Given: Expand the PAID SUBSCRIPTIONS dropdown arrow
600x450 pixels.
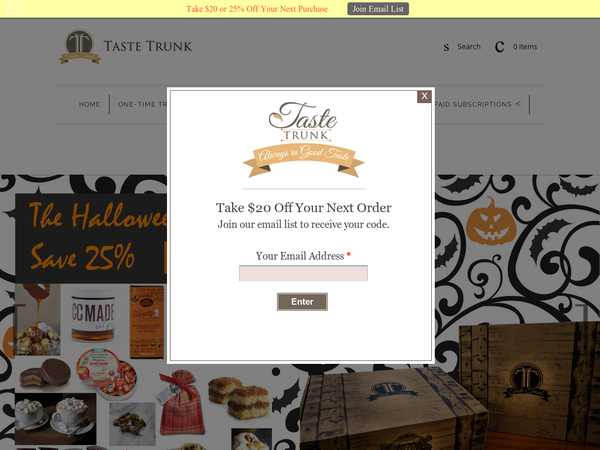Looking at the screenshot, I should coord(518,104).
